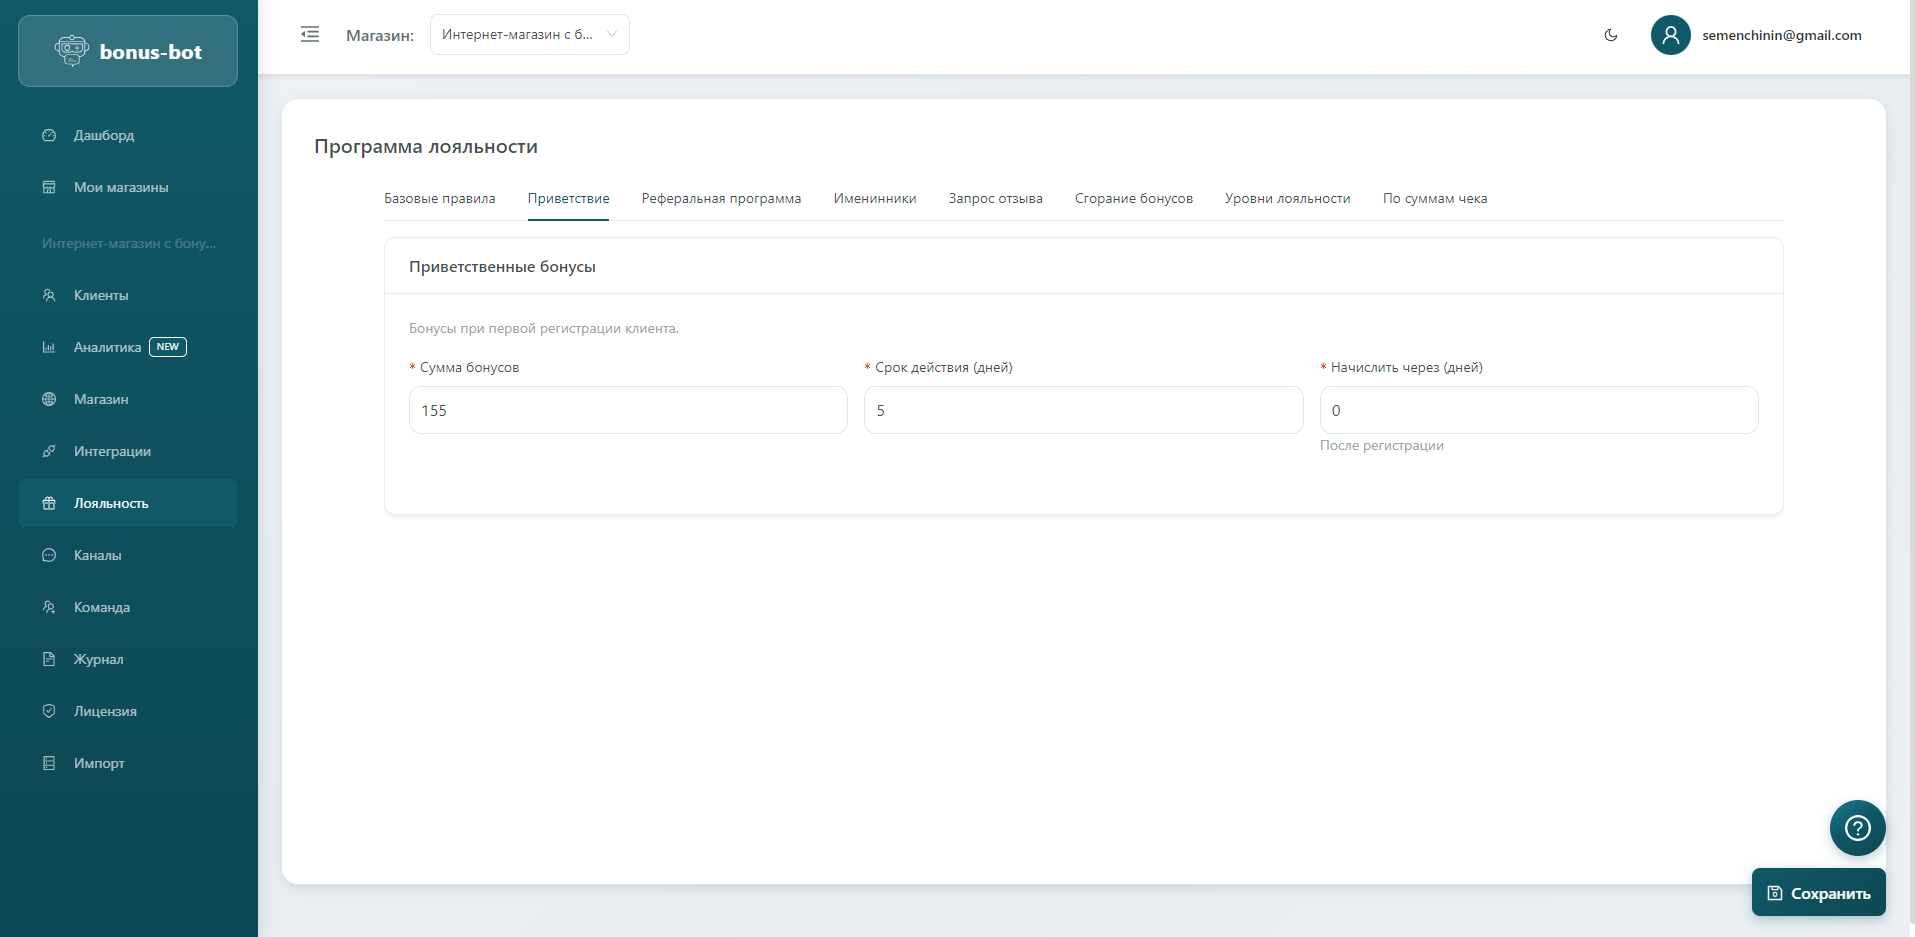Click the License shield icon in sidebar
The width and height of the screenshot is (1915, 937).
(49, 711)
